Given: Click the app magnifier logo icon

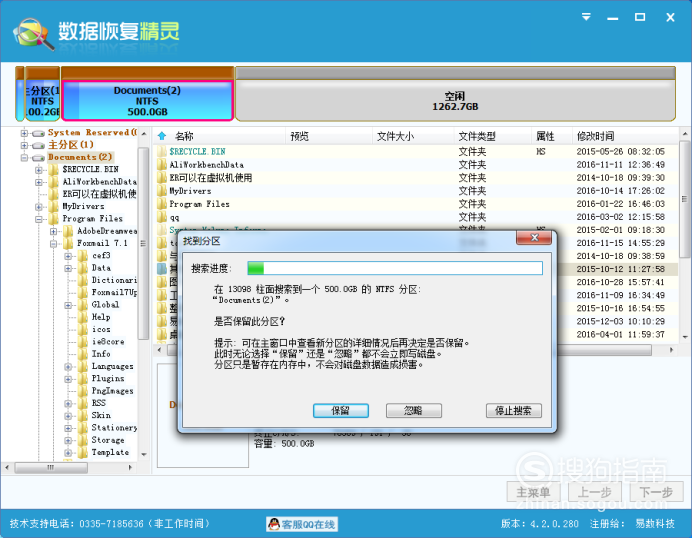Looking at the screenshot, I should 34,33.
